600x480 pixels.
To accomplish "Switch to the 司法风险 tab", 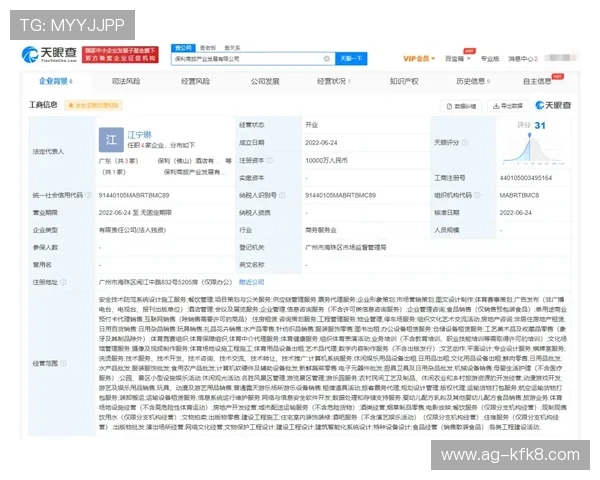I will [x=126, y=81].
